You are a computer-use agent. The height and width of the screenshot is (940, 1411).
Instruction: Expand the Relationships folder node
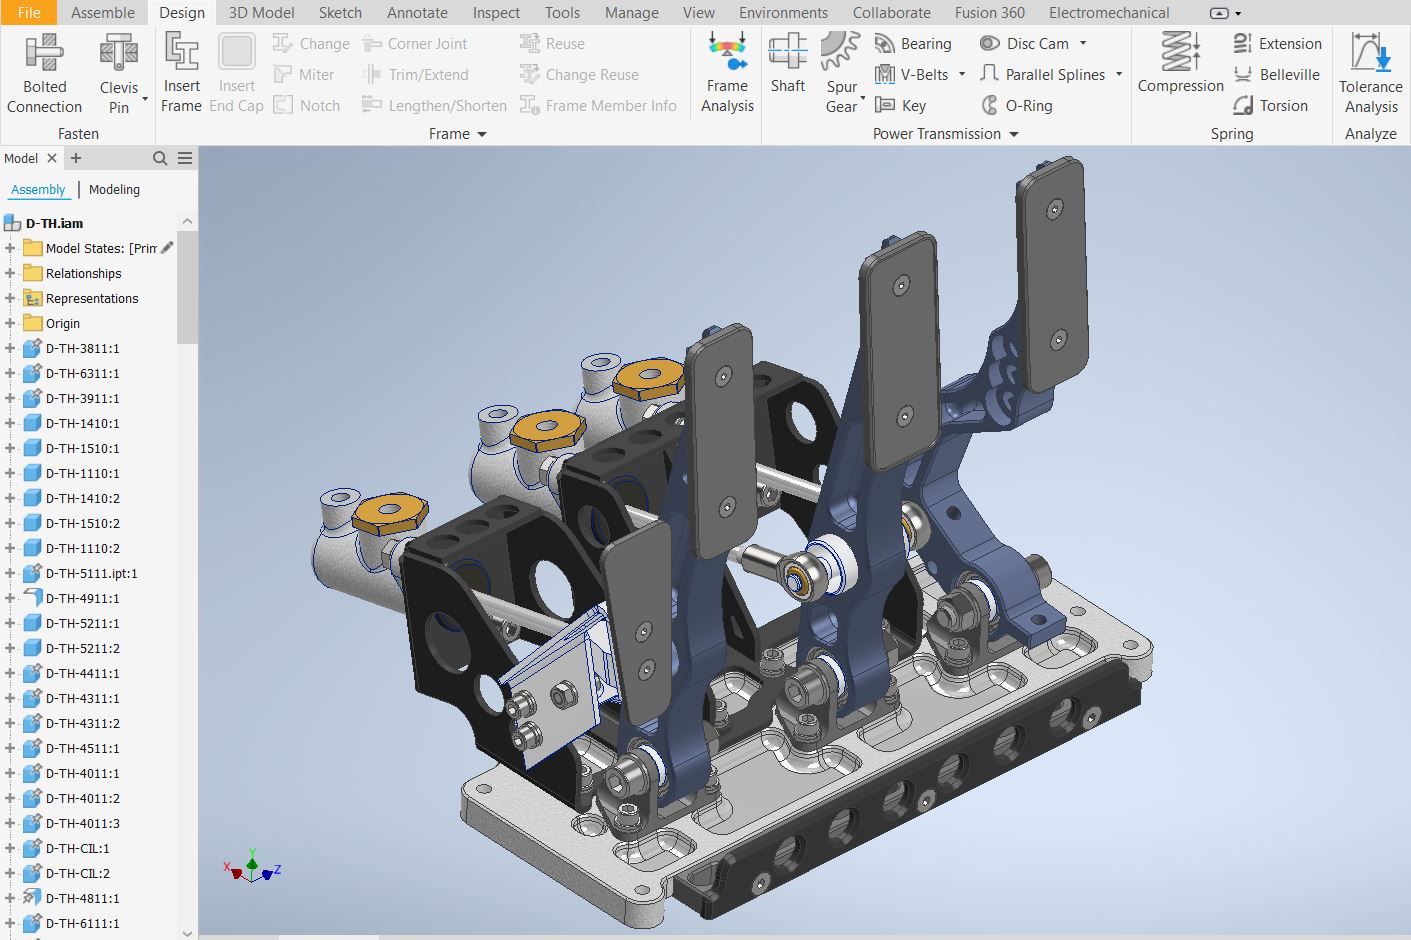10,273
